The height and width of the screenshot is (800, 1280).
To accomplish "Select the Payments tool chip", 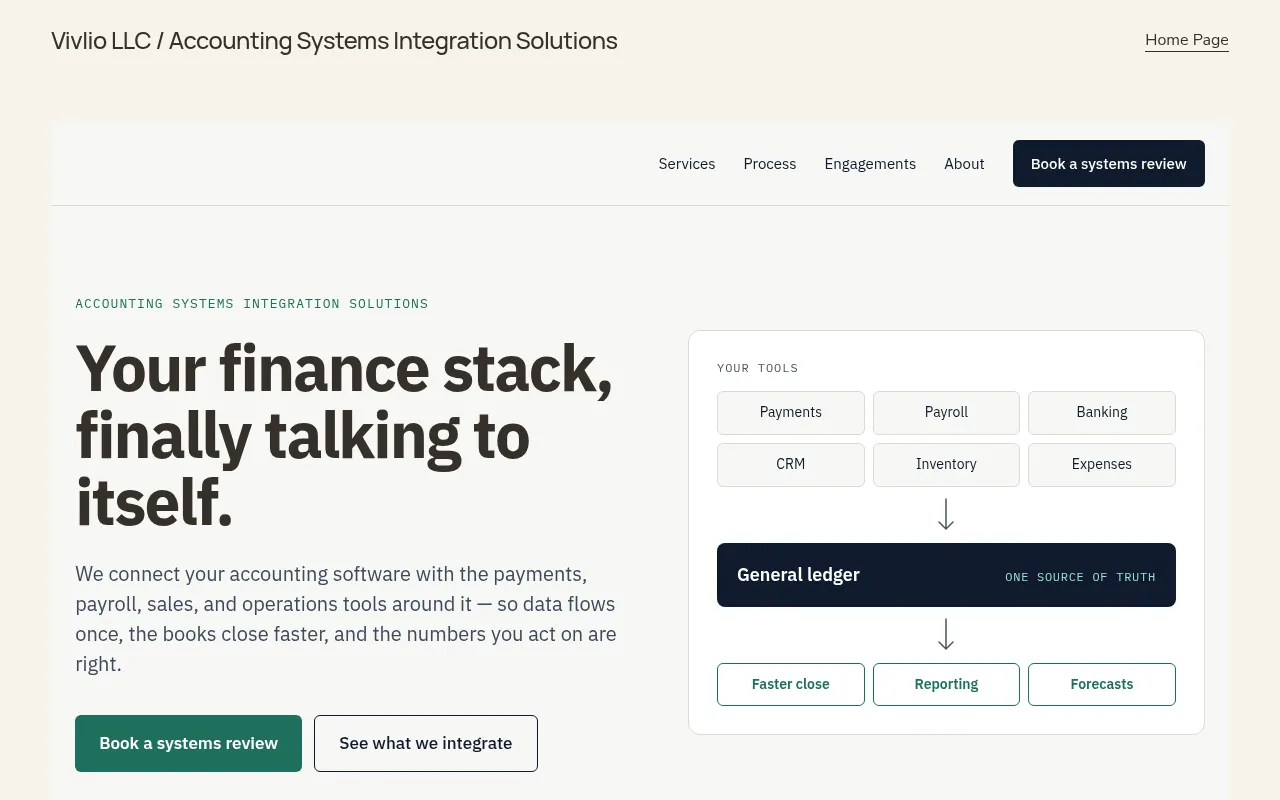I will point(791,413).
